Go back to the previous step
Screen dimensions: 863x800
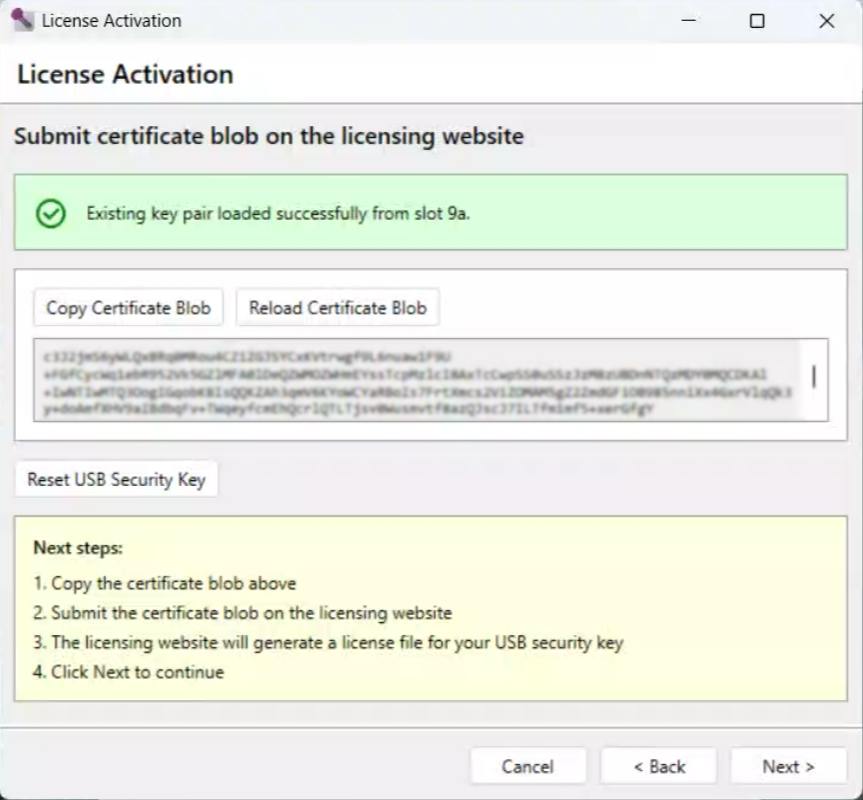[x=659, y=766]
